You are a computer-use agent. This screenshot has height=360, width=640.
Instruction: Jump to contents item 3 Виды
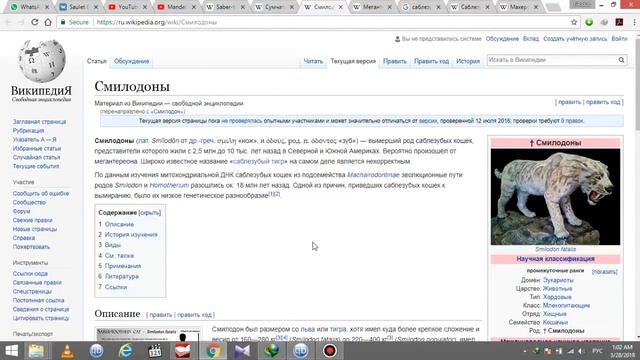(x=113, y=245)
